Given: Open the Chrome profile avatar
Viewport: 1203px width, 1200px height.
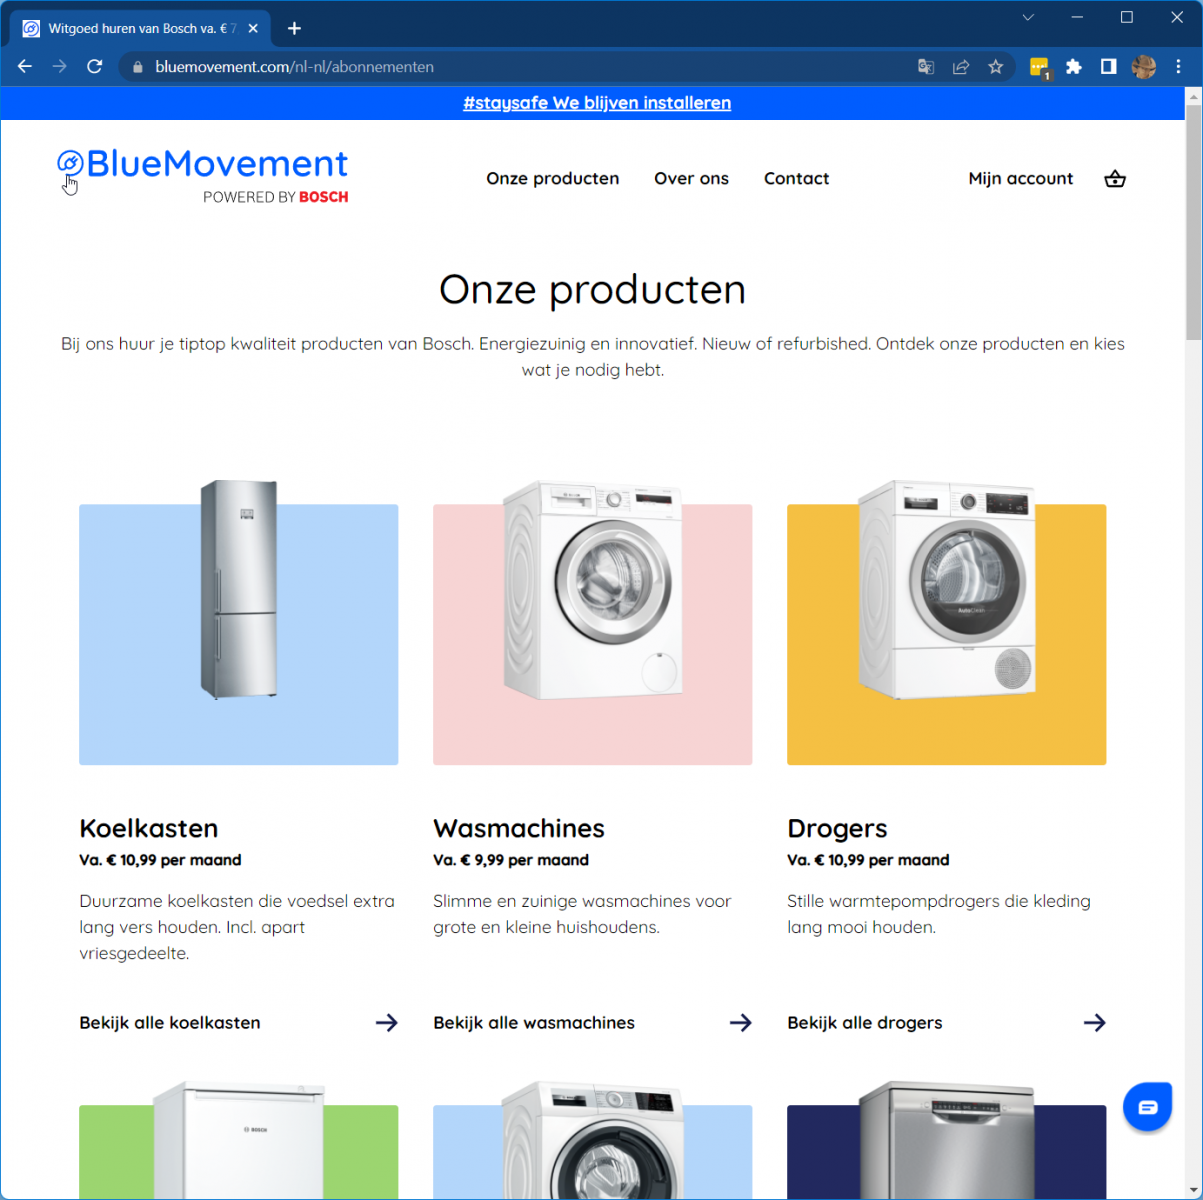Looking at the screenshot, I should 1144,67.
